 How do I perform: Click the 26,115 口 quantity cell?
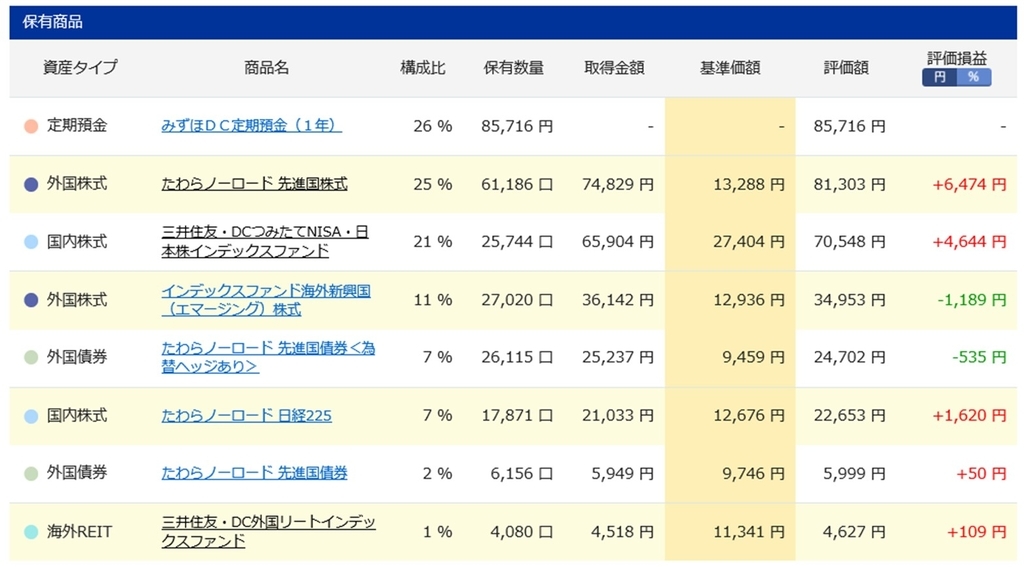tap(517, 357)
